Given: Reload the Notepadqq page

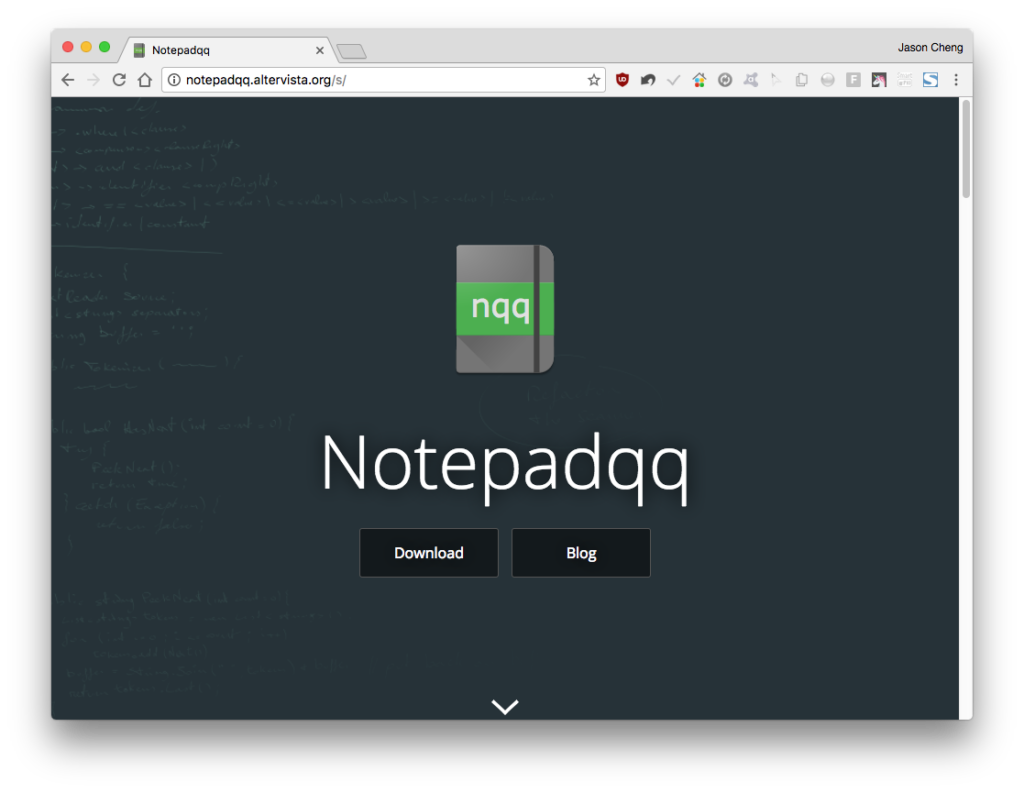Looking at the screenshot, I should pos(119,80).
